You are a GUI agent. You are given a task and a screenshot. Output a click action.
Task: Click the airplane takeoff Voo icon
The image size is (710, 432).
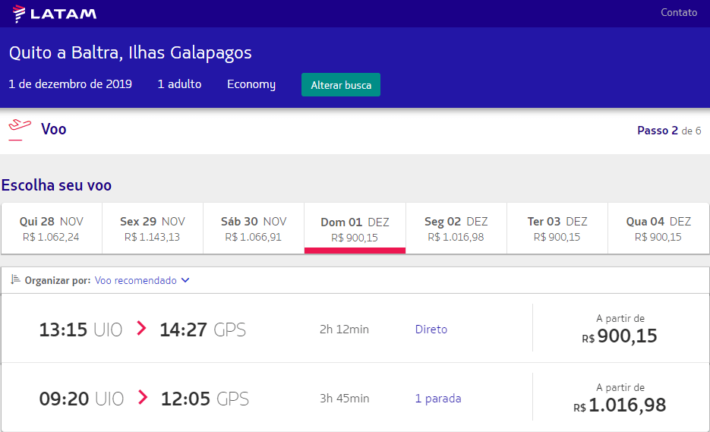(x=19, y=130)
